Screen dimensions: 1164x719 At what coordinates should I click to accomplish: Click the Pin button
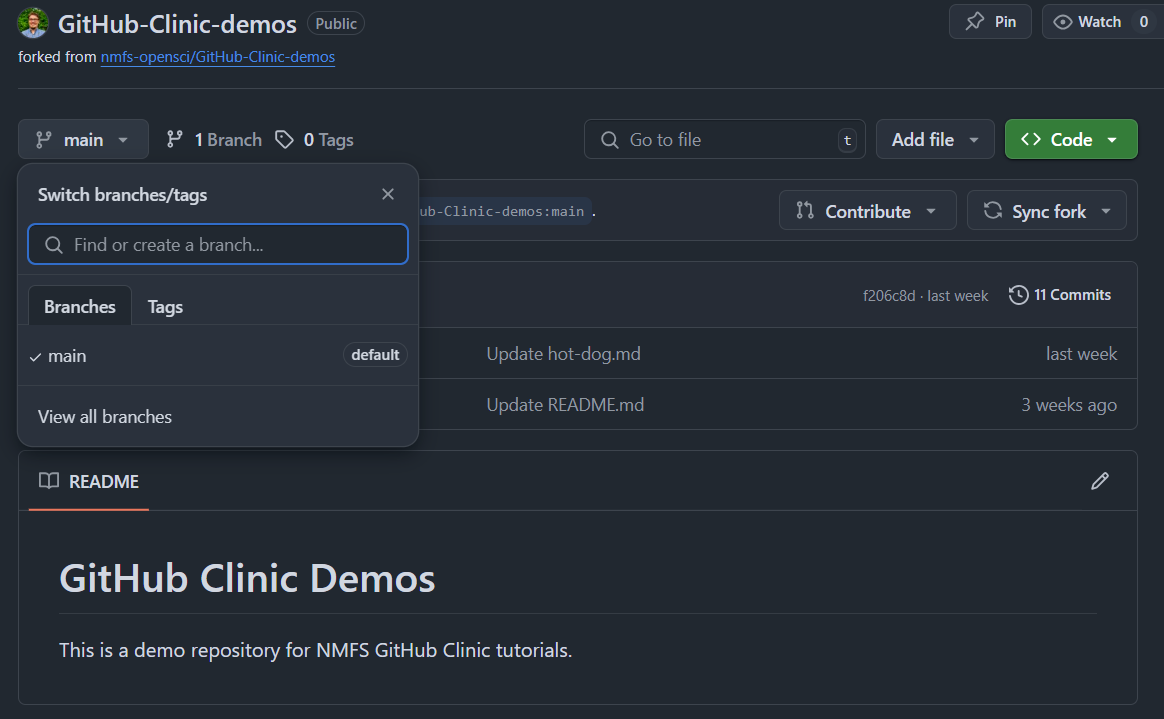pos(990,22)
